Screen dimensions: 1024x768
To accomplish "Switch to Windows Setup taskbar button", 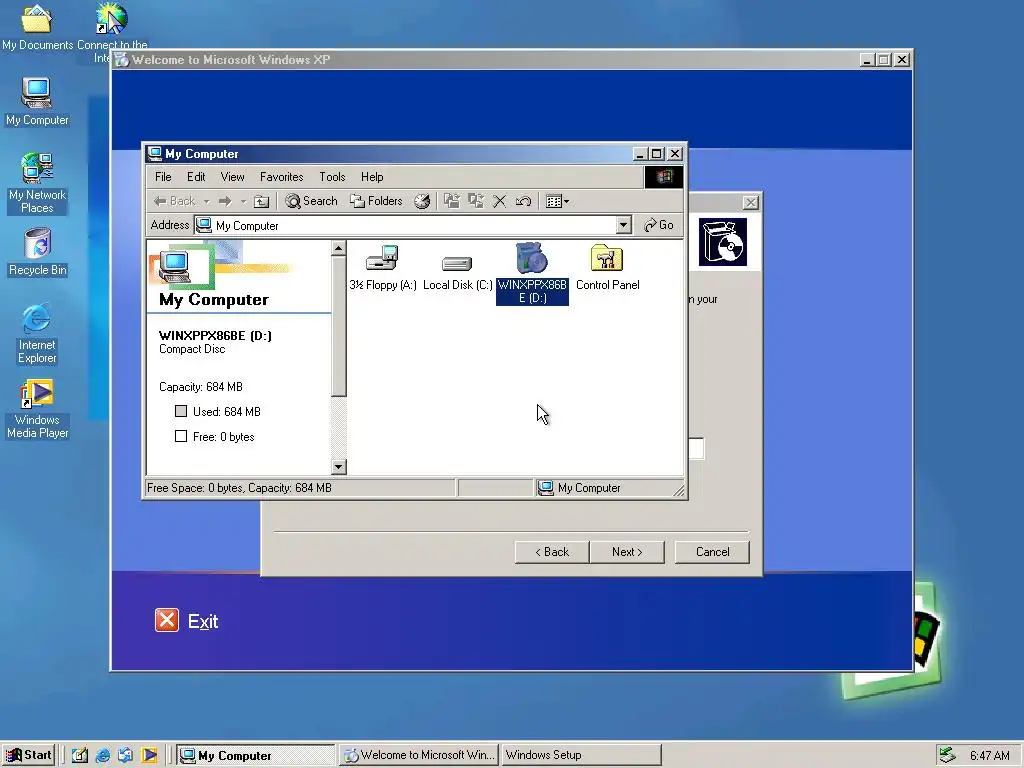I will 581,756.
